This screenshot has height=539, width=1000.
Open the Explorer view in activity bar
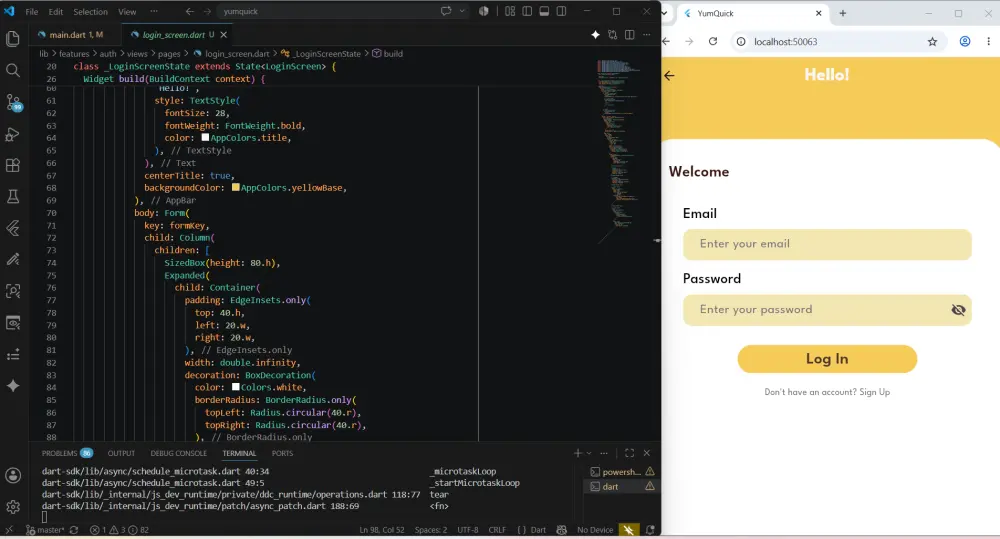coord(13,39)
